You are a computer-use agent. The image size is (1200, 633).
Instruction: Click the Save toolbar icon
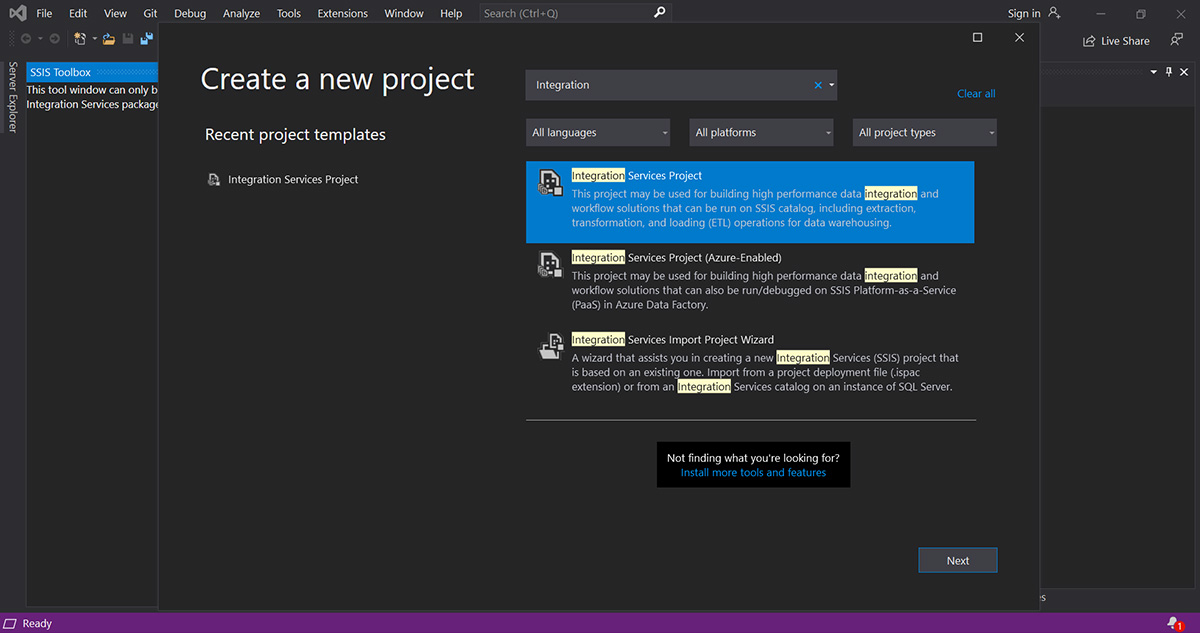tap(128, 39)
